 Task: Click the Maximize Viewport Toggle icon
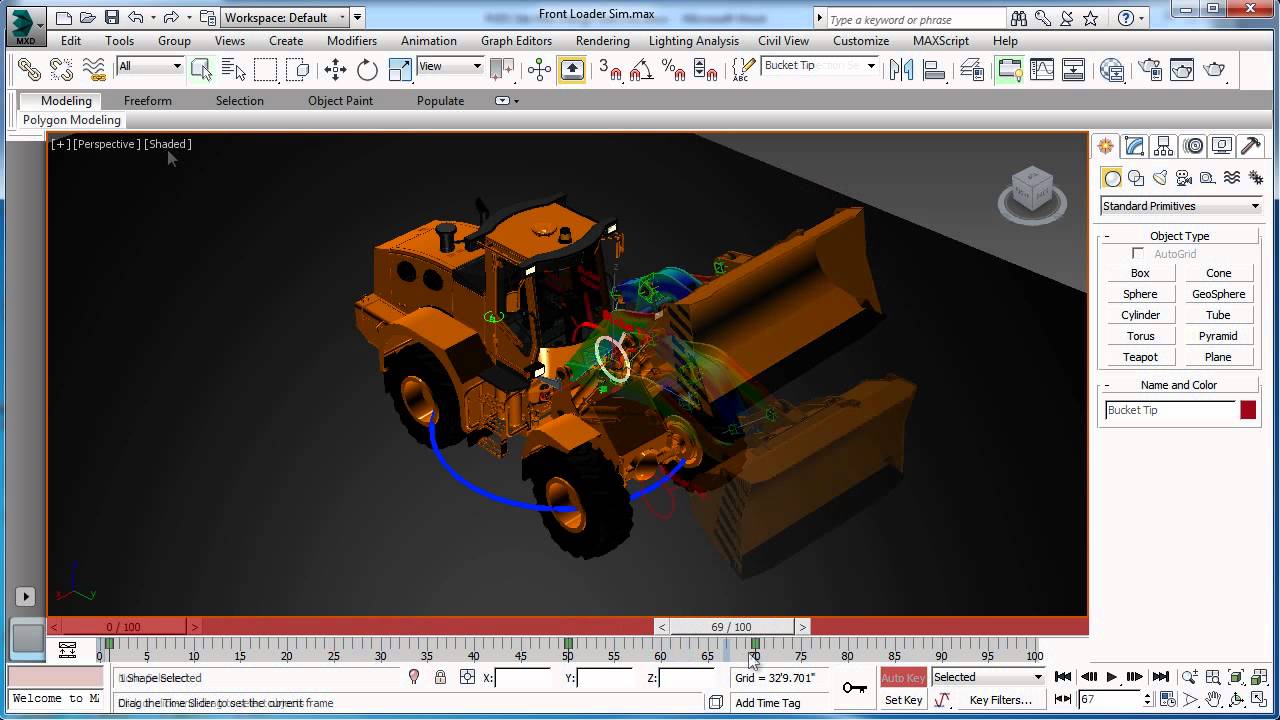1259,699
